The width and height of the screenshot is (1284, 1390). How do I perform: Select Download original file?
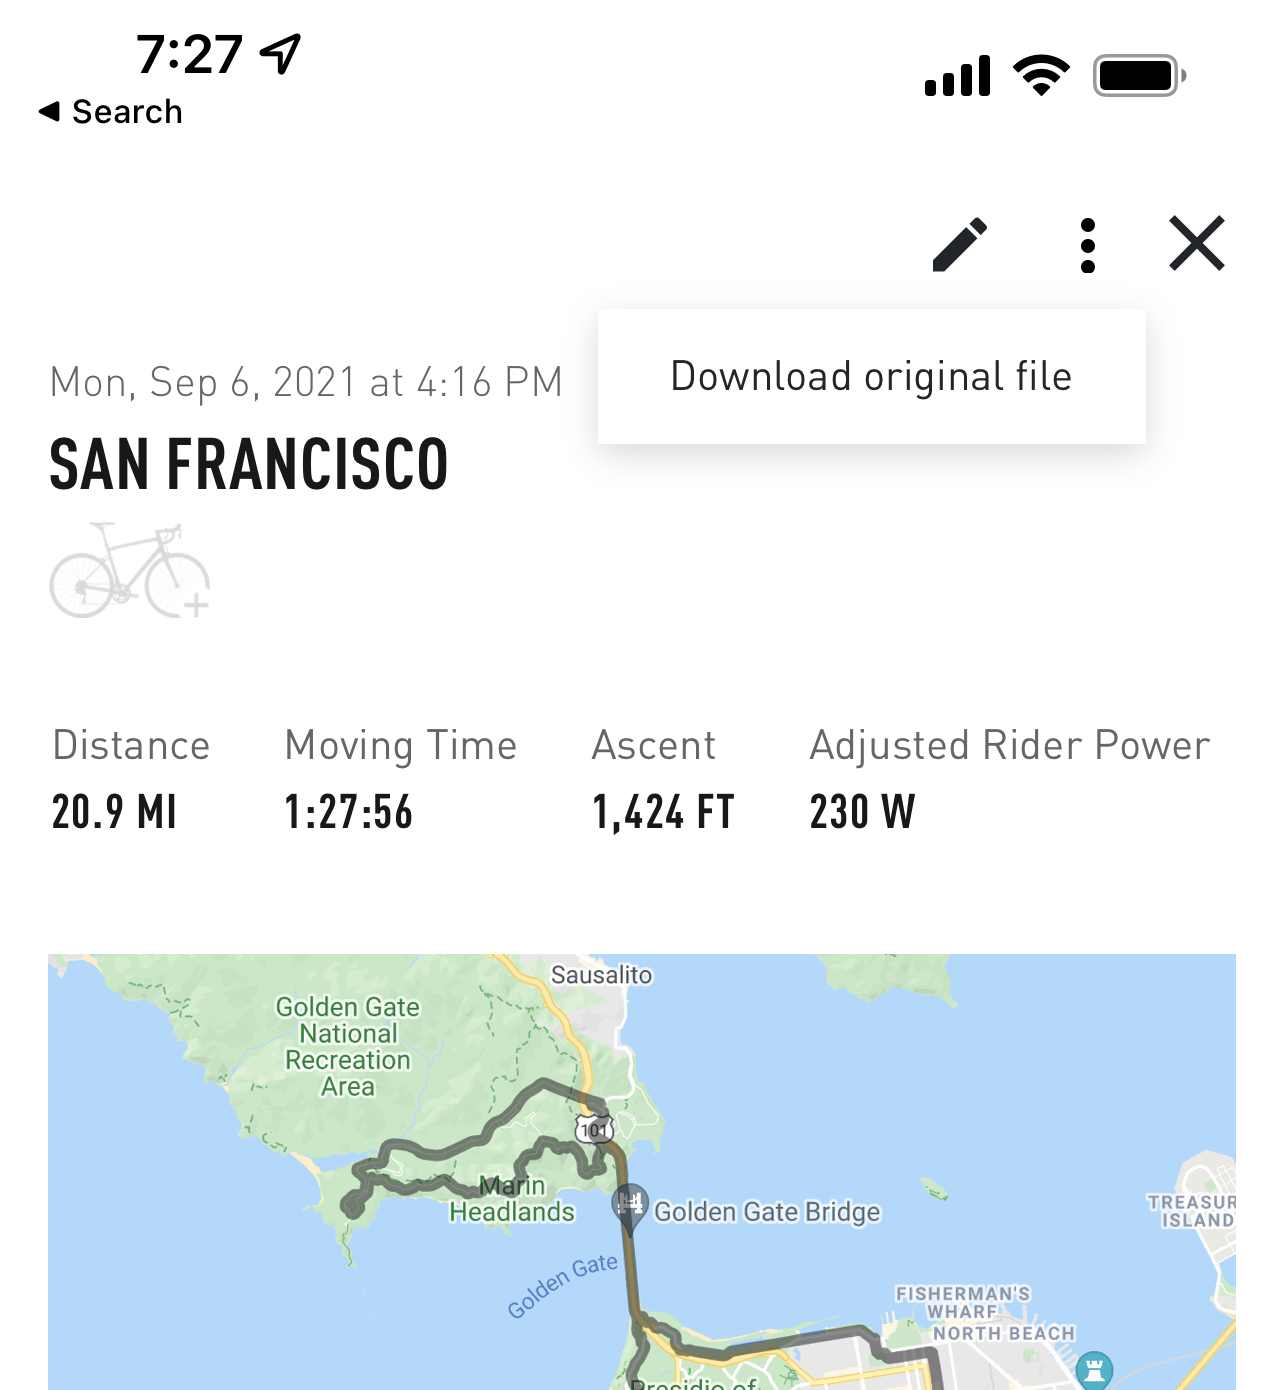871,377
